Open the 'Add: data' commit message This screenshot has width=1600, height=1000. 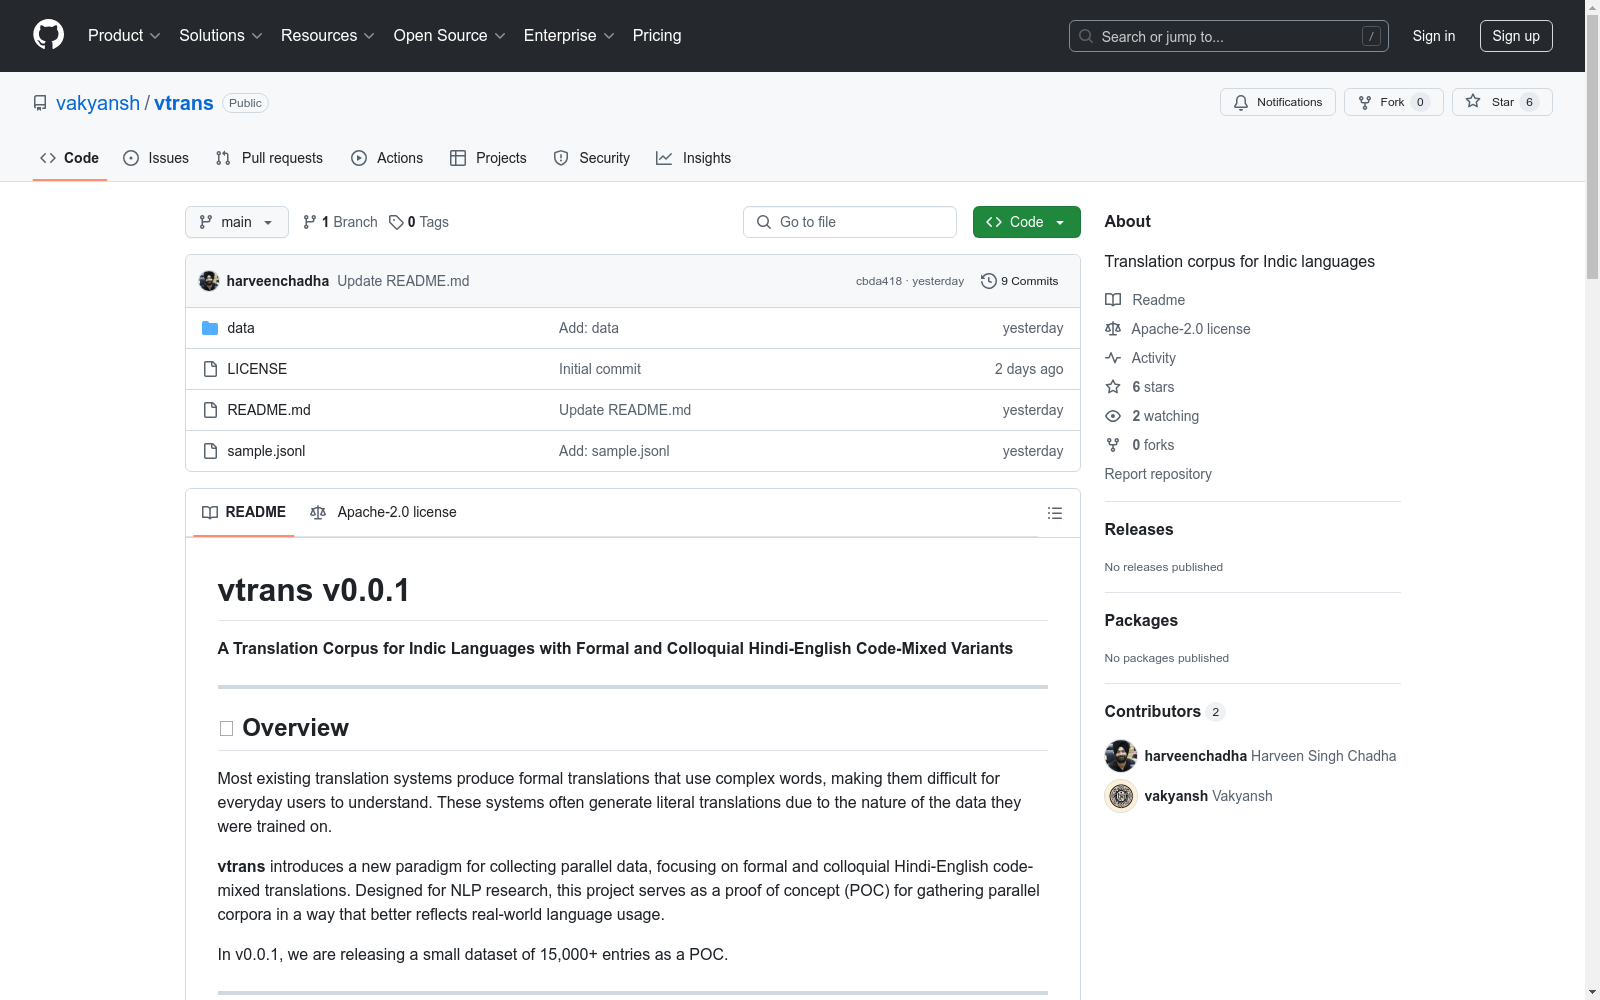[x=589, y=328]
